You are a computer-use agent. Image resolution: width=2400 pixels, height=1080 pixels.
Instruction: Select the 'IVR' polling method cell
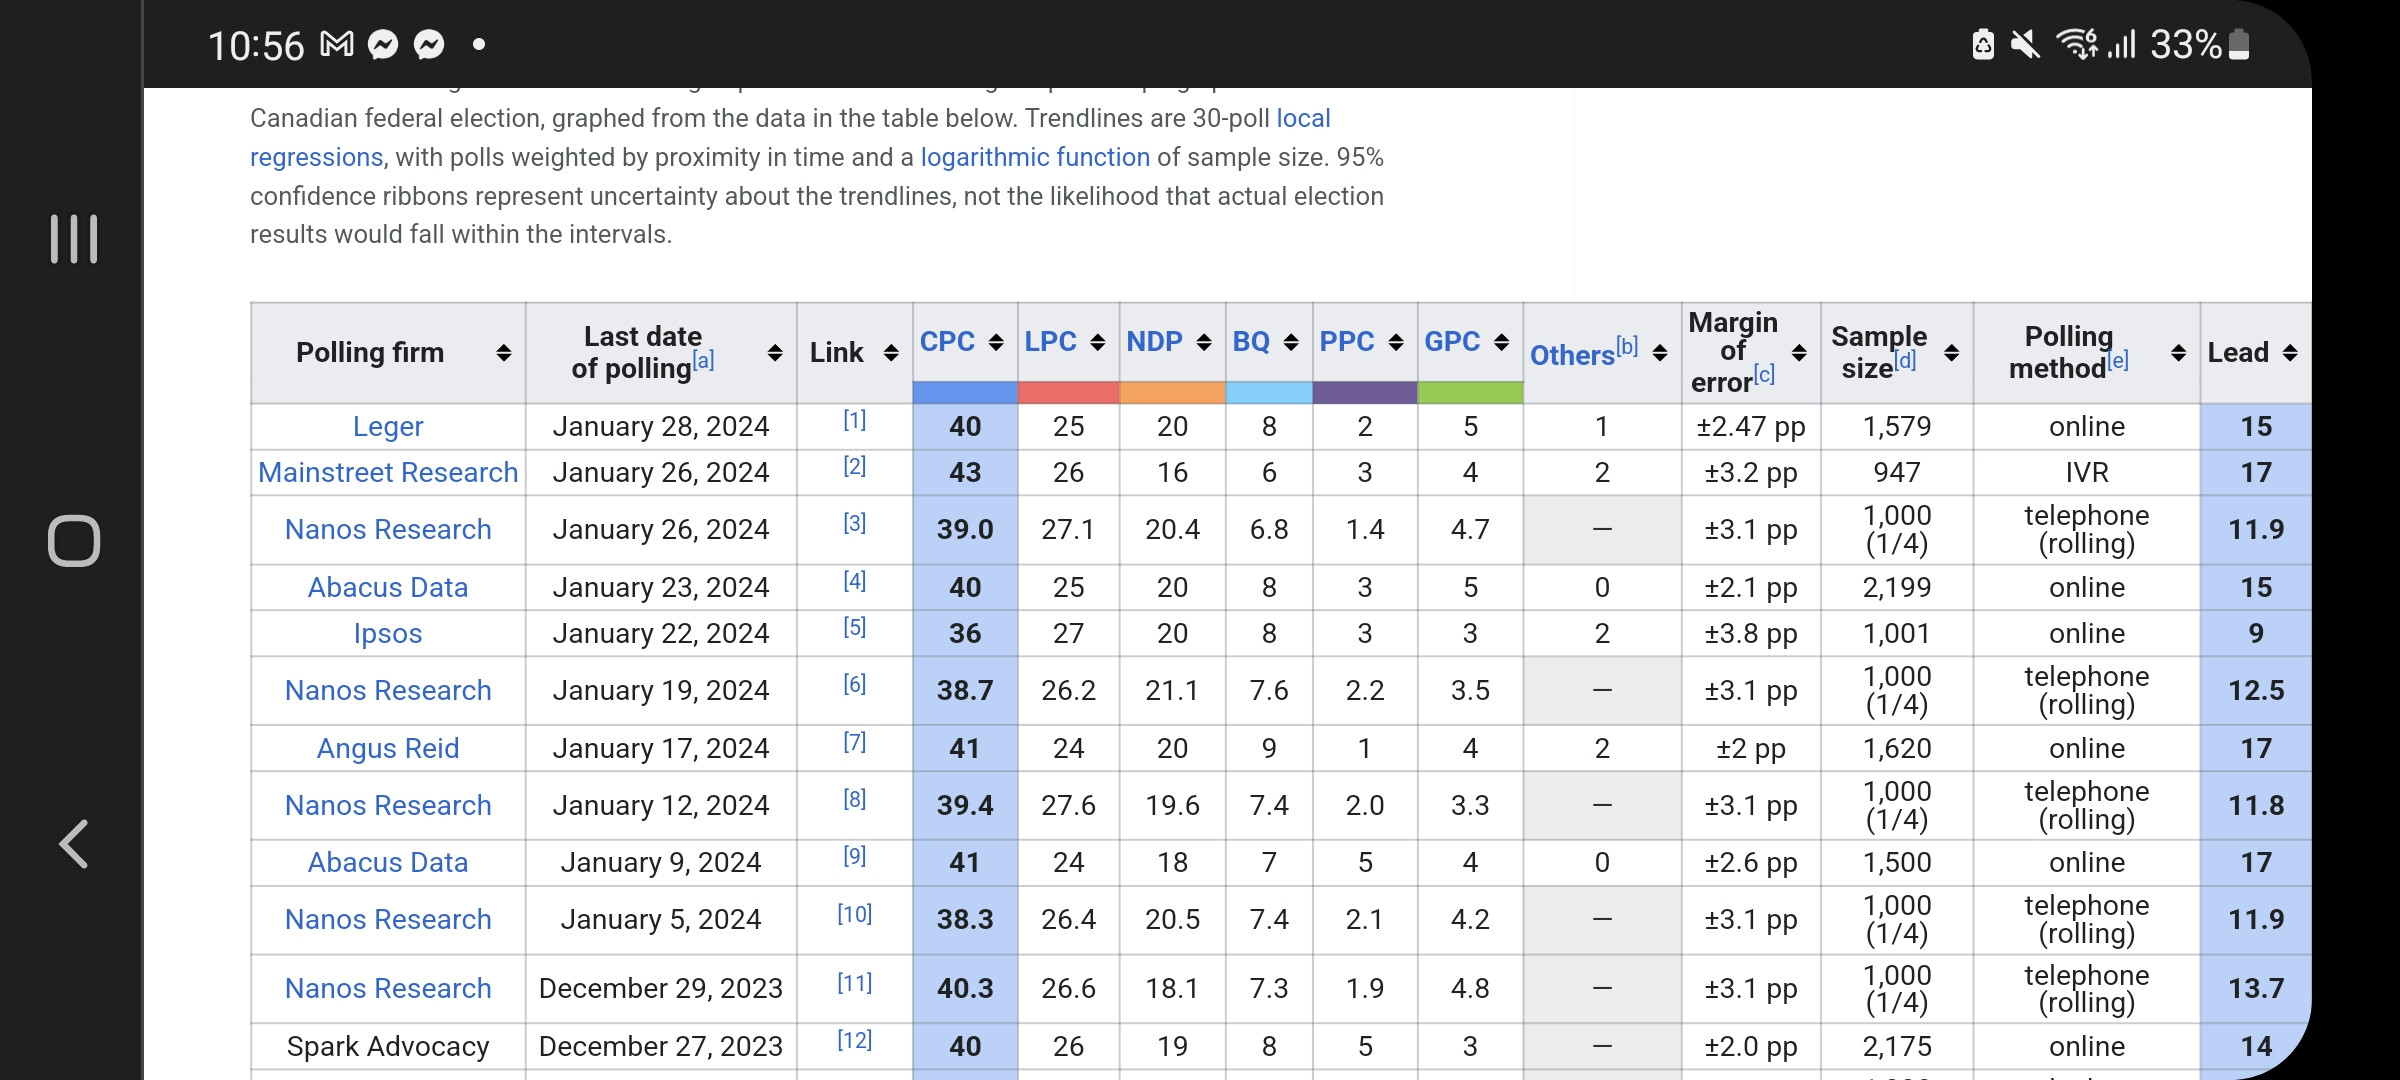click(x=2087, y=473)
